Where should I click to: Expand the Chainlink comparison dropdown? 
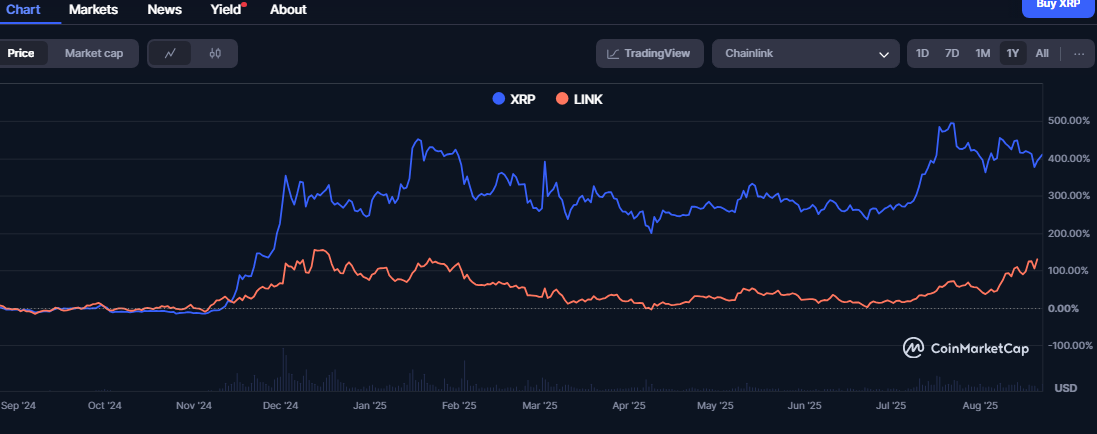coord(806,53)
